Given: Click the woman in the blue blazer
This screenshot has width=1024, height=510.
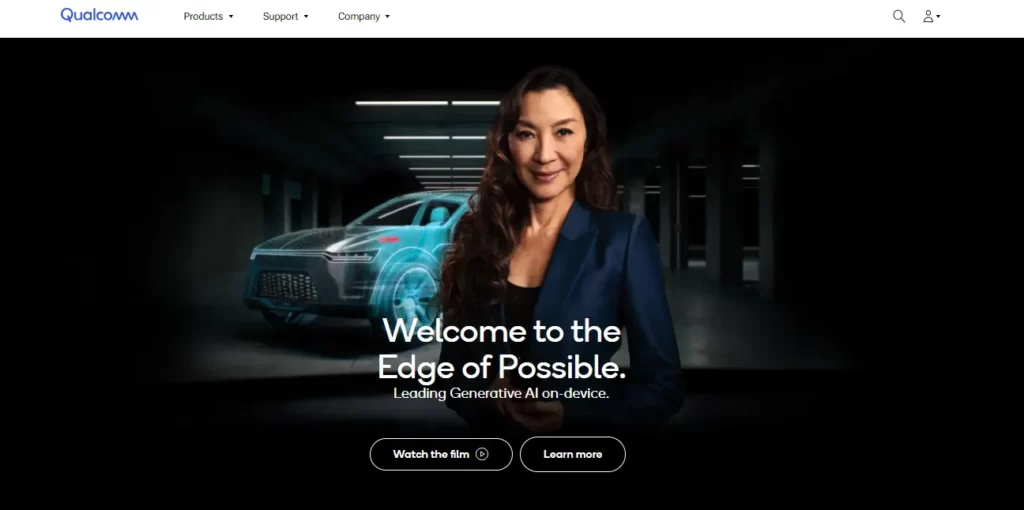Looking at the screenshot, I should pos(562,248).
